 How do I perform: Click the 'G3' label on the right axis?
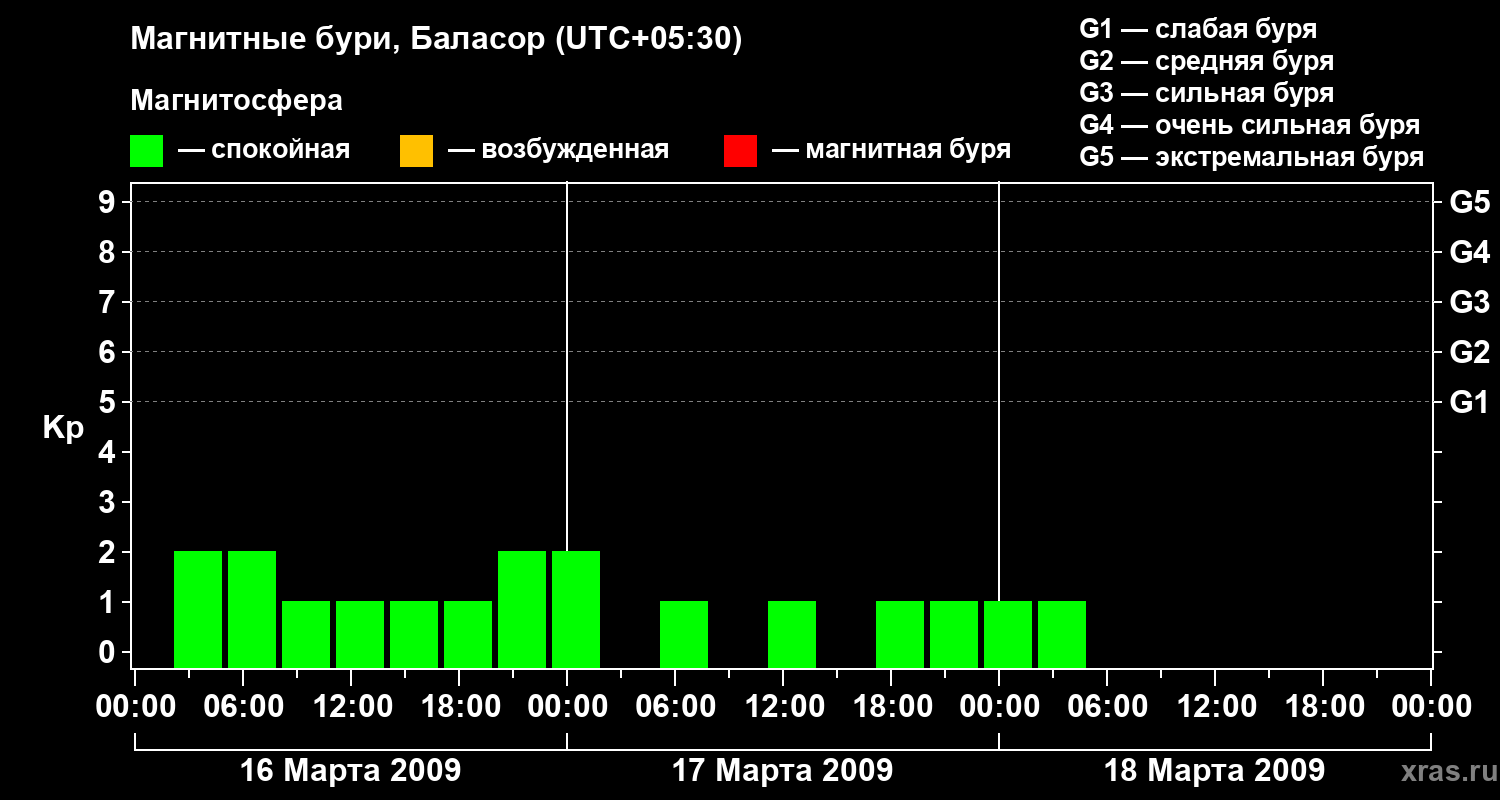(x=1469, y=302)
